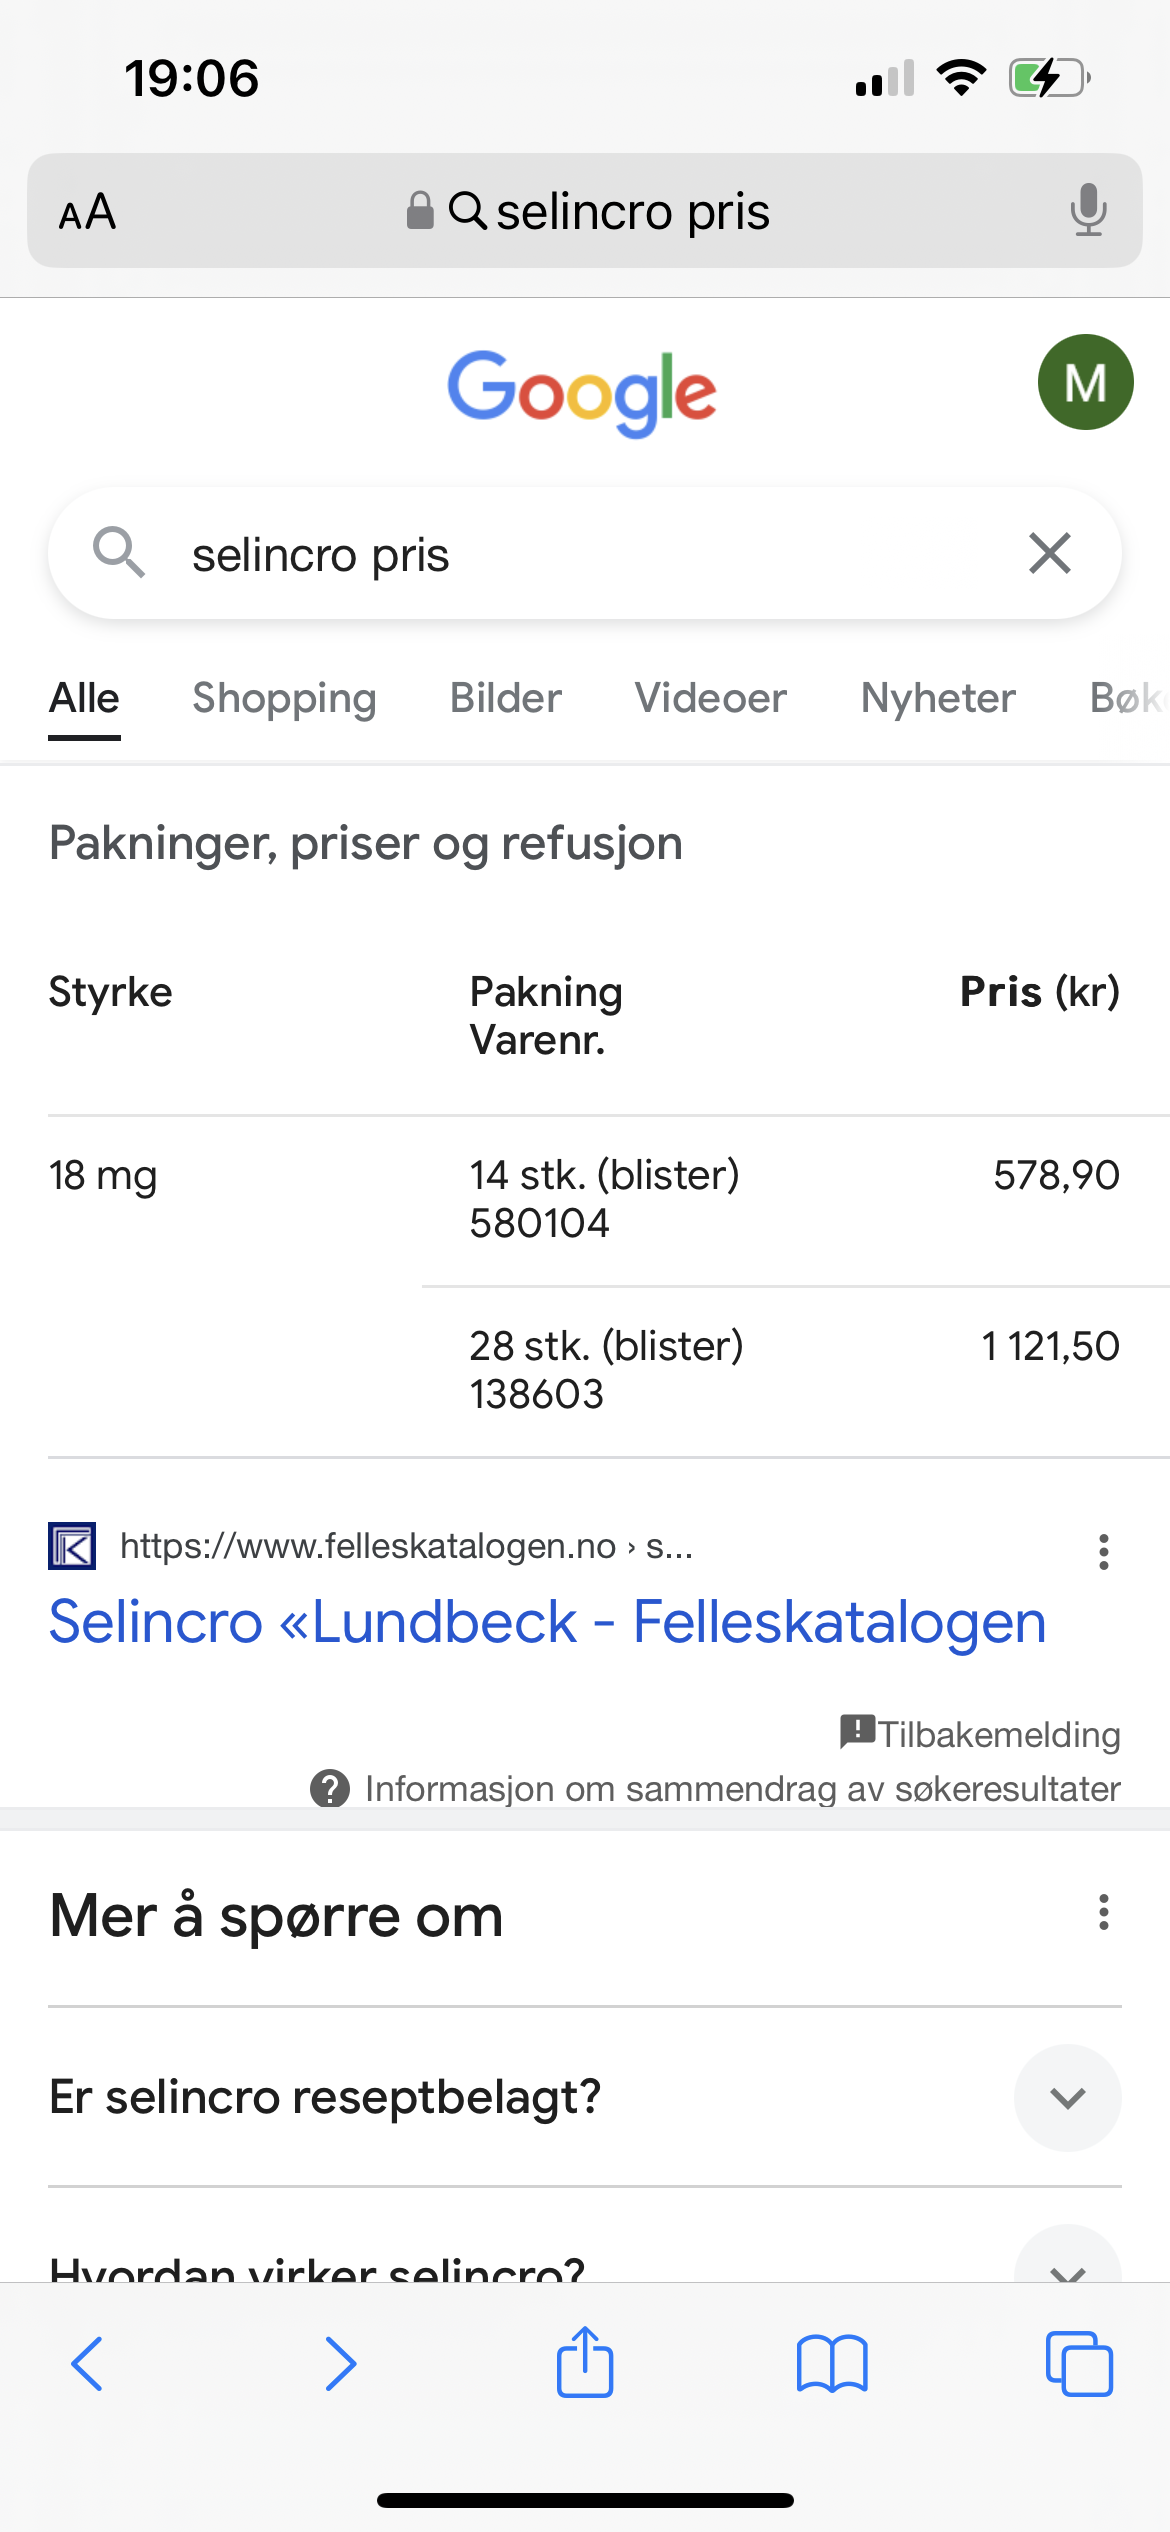Viewport: 1170px width, 2532px height.
Task: Tap the Safari share icon
Action: point(584,2364)
